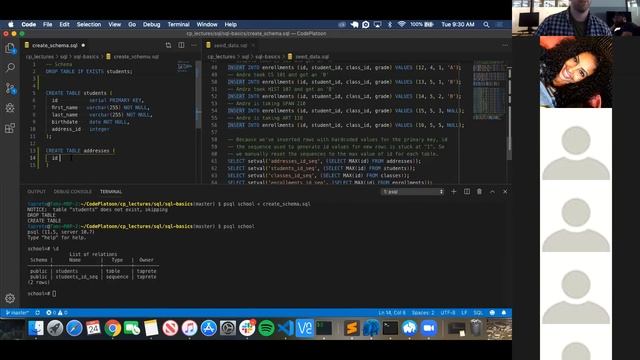Add a new terminal with plus icon
The width and height of the screenshot is (640, 360).
[x=453, y=191]
